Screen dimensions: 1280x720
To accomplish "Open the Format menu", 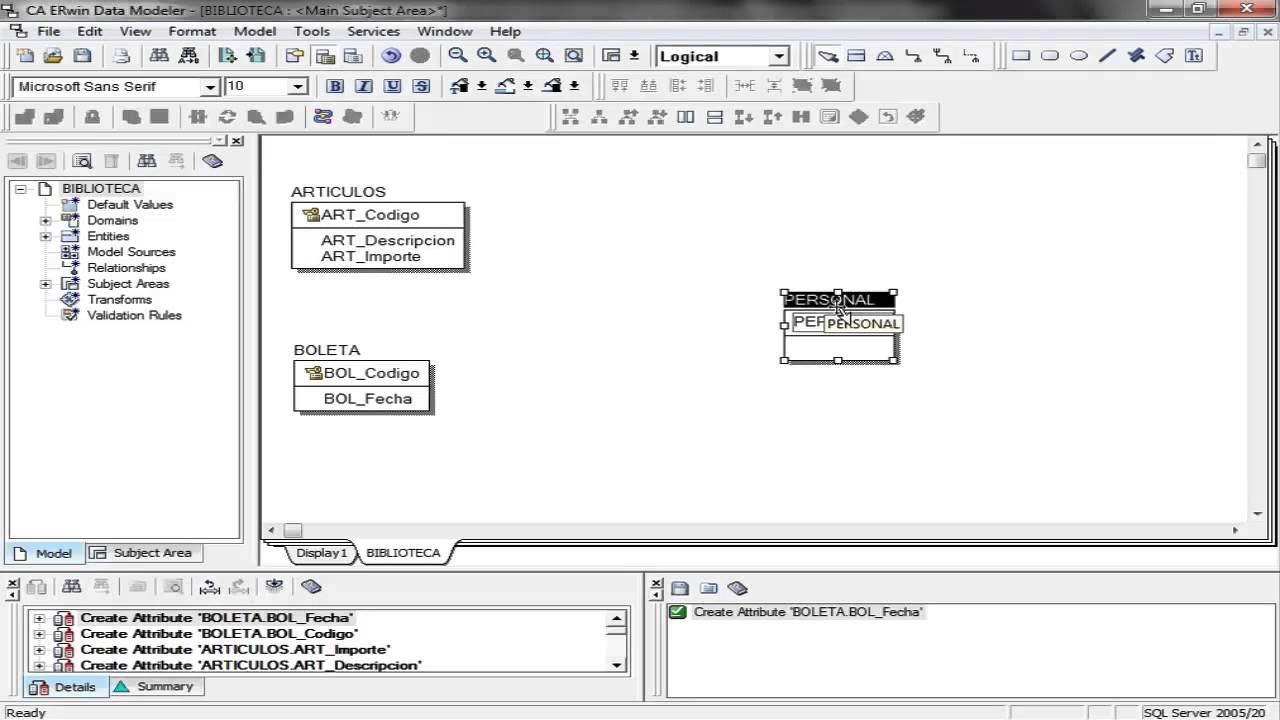I will [192, 31].
